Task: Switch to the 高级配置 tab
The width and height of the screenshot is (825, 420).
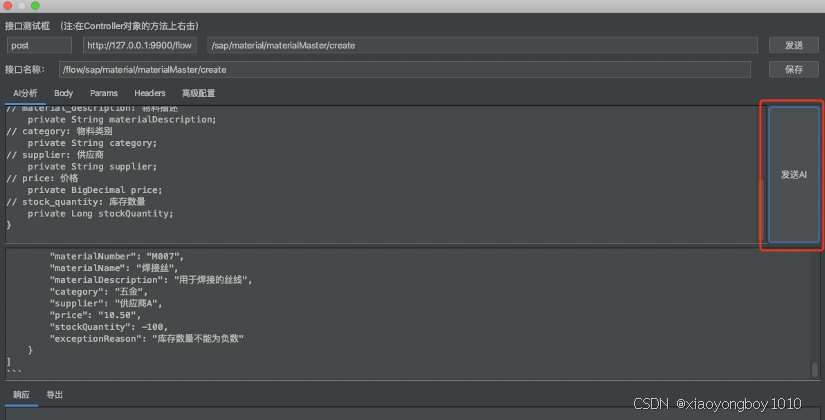Action: click(x=198, y=93)
